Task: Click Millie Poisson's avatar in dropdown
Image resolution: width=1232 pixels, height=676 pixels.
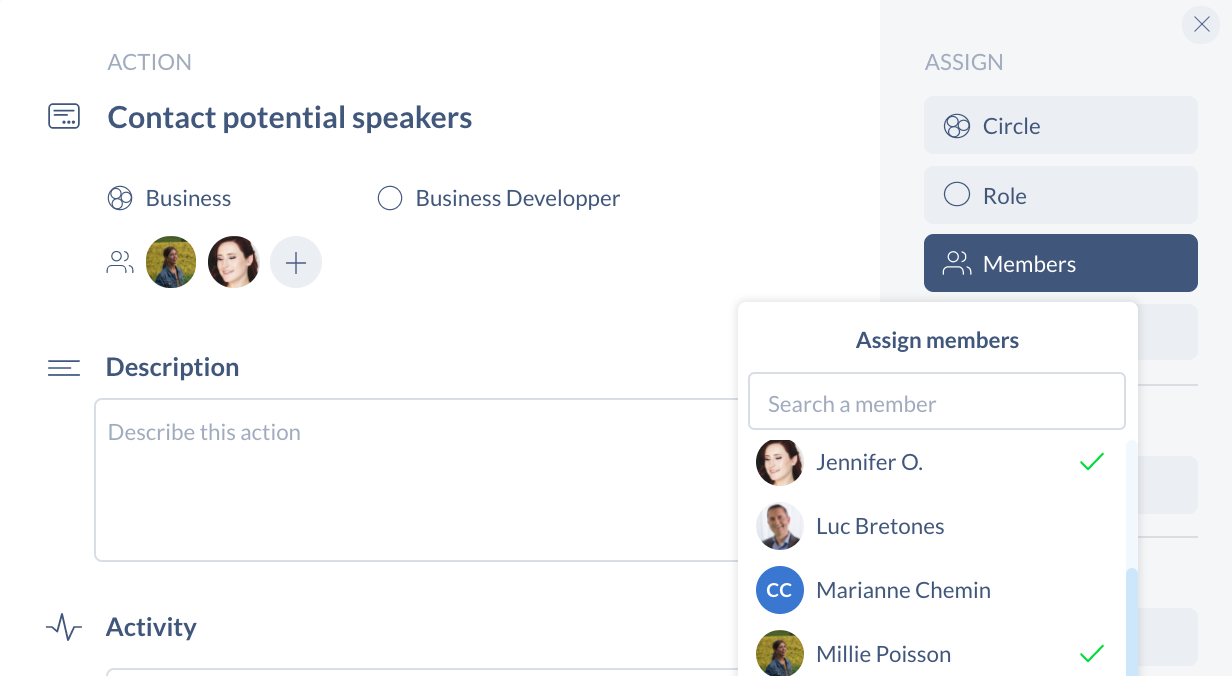Action: [780, 653]
